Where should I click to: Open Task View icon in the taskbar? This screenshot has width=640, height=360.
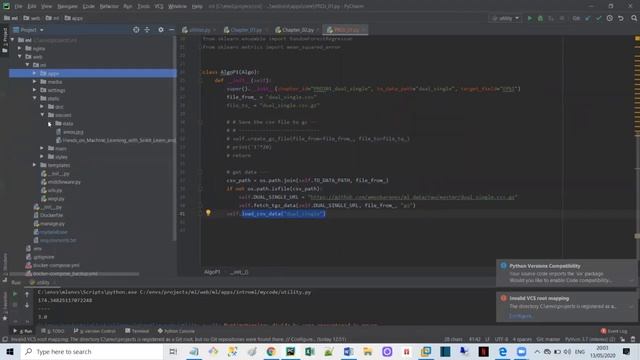coord(173,351)
